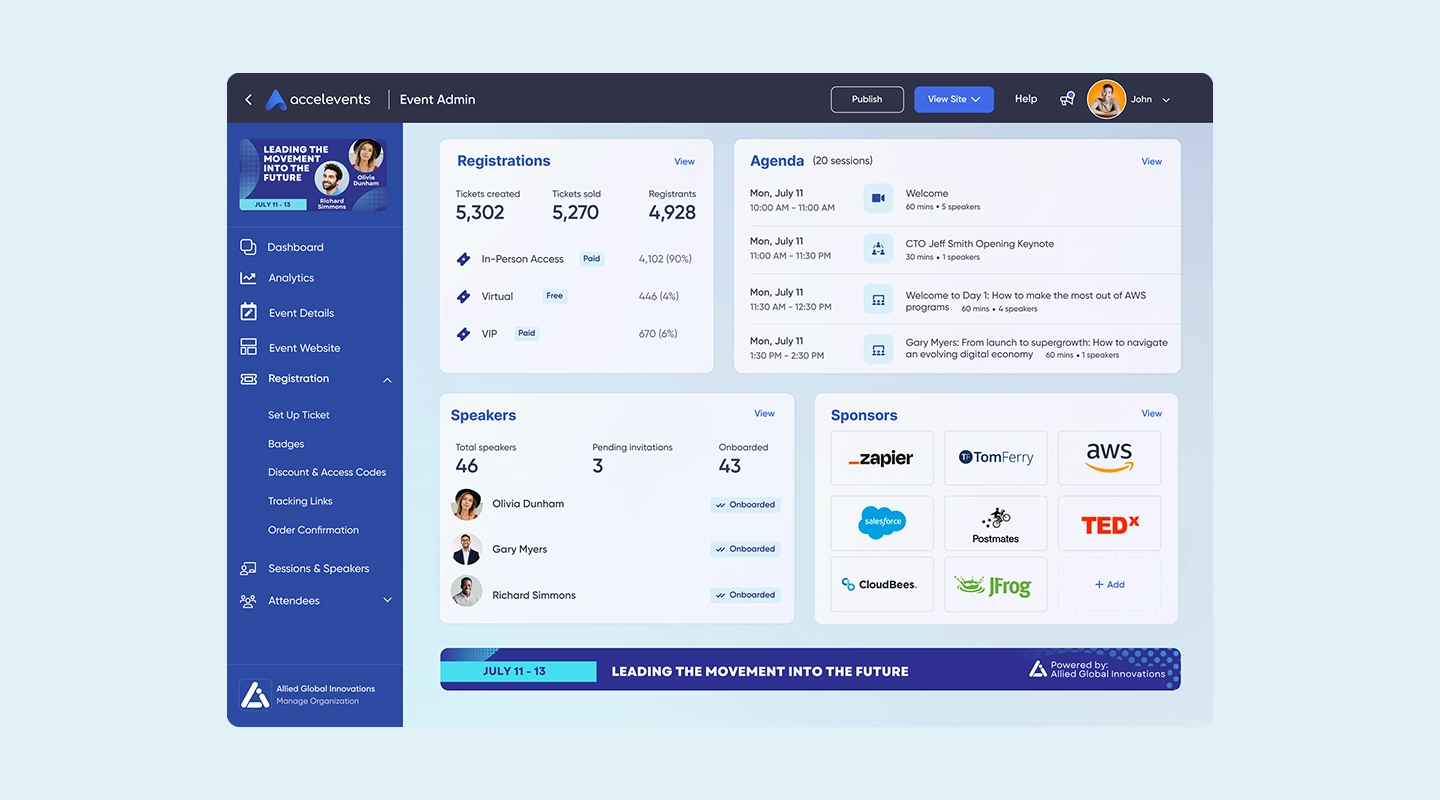Open the gift icon next to Help
Viewport: 1440px width, 800px height.
(1066, 99)
